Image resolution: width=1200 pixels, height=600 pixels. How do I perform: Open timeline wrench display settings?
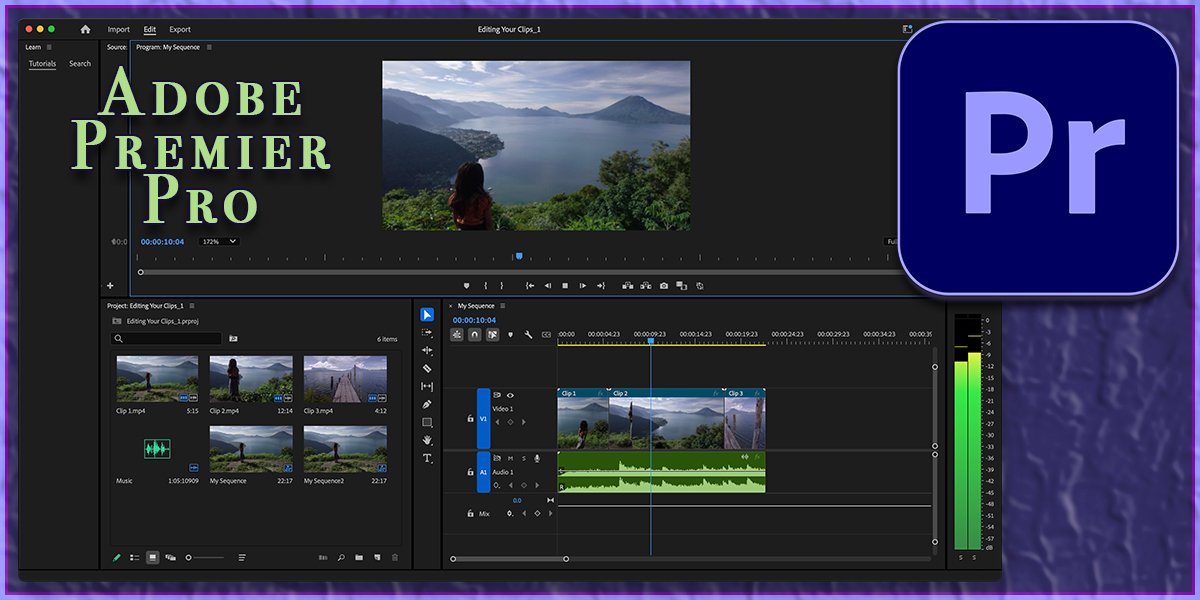coord(528,335)
